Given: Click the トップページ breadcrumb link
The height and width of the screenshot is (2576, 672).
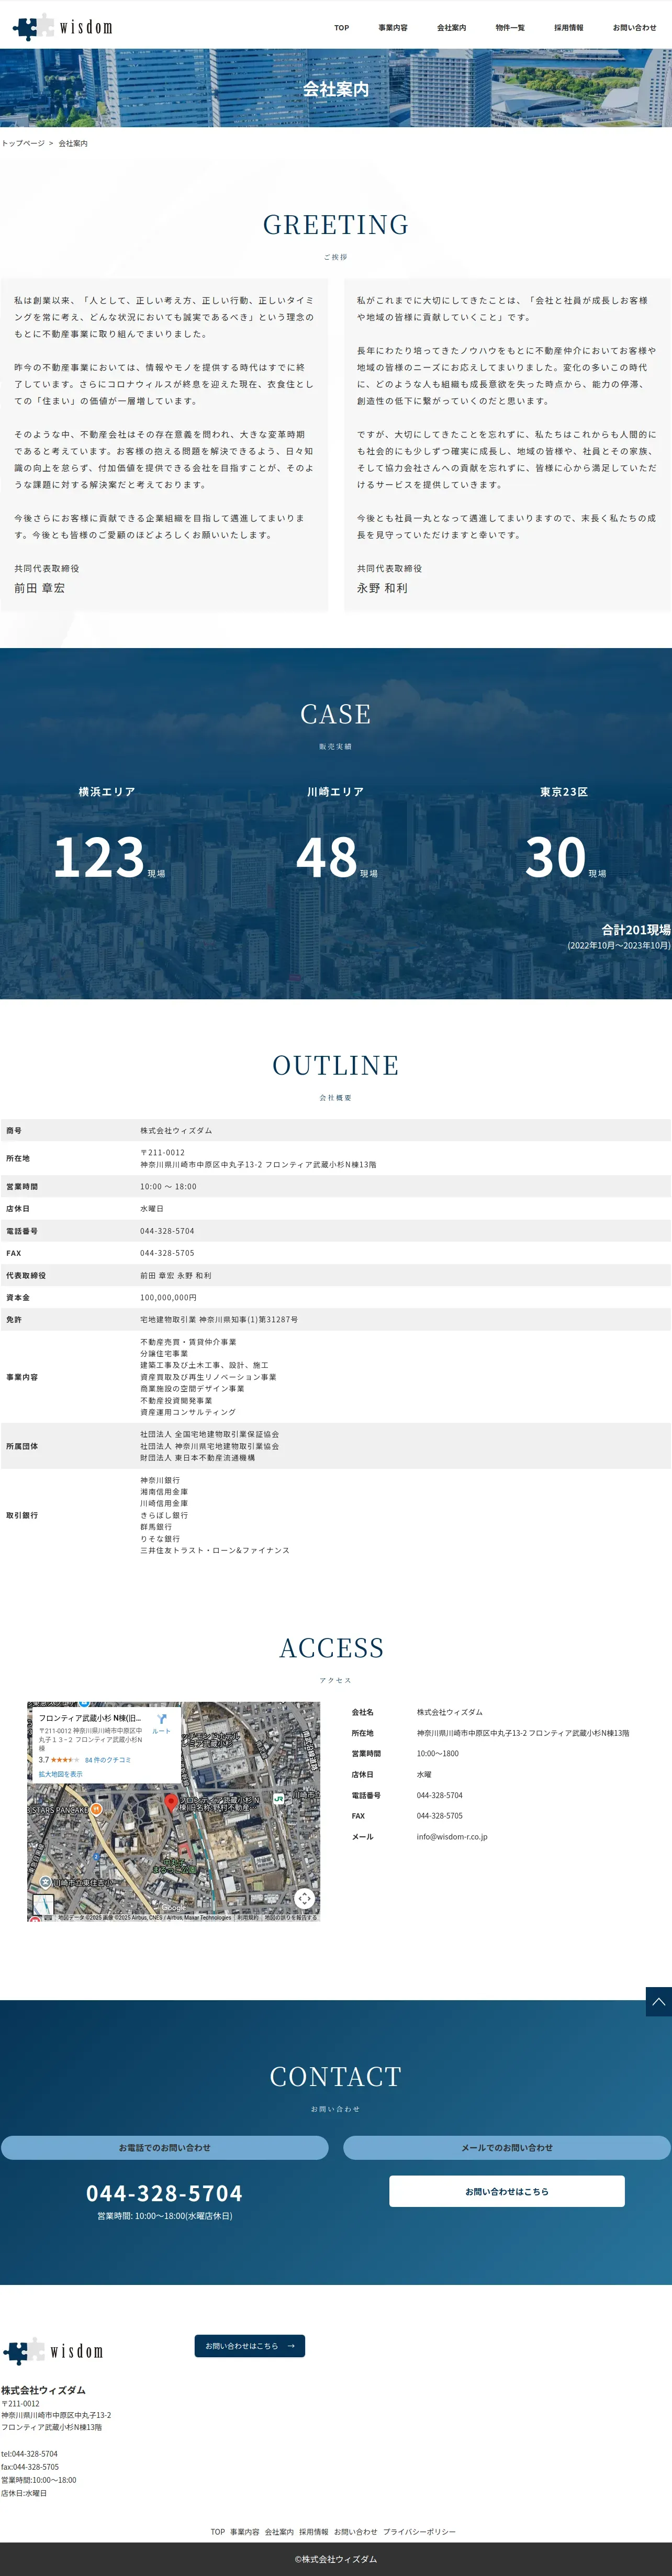Looking at the screenshot, I should pos(23,144).
